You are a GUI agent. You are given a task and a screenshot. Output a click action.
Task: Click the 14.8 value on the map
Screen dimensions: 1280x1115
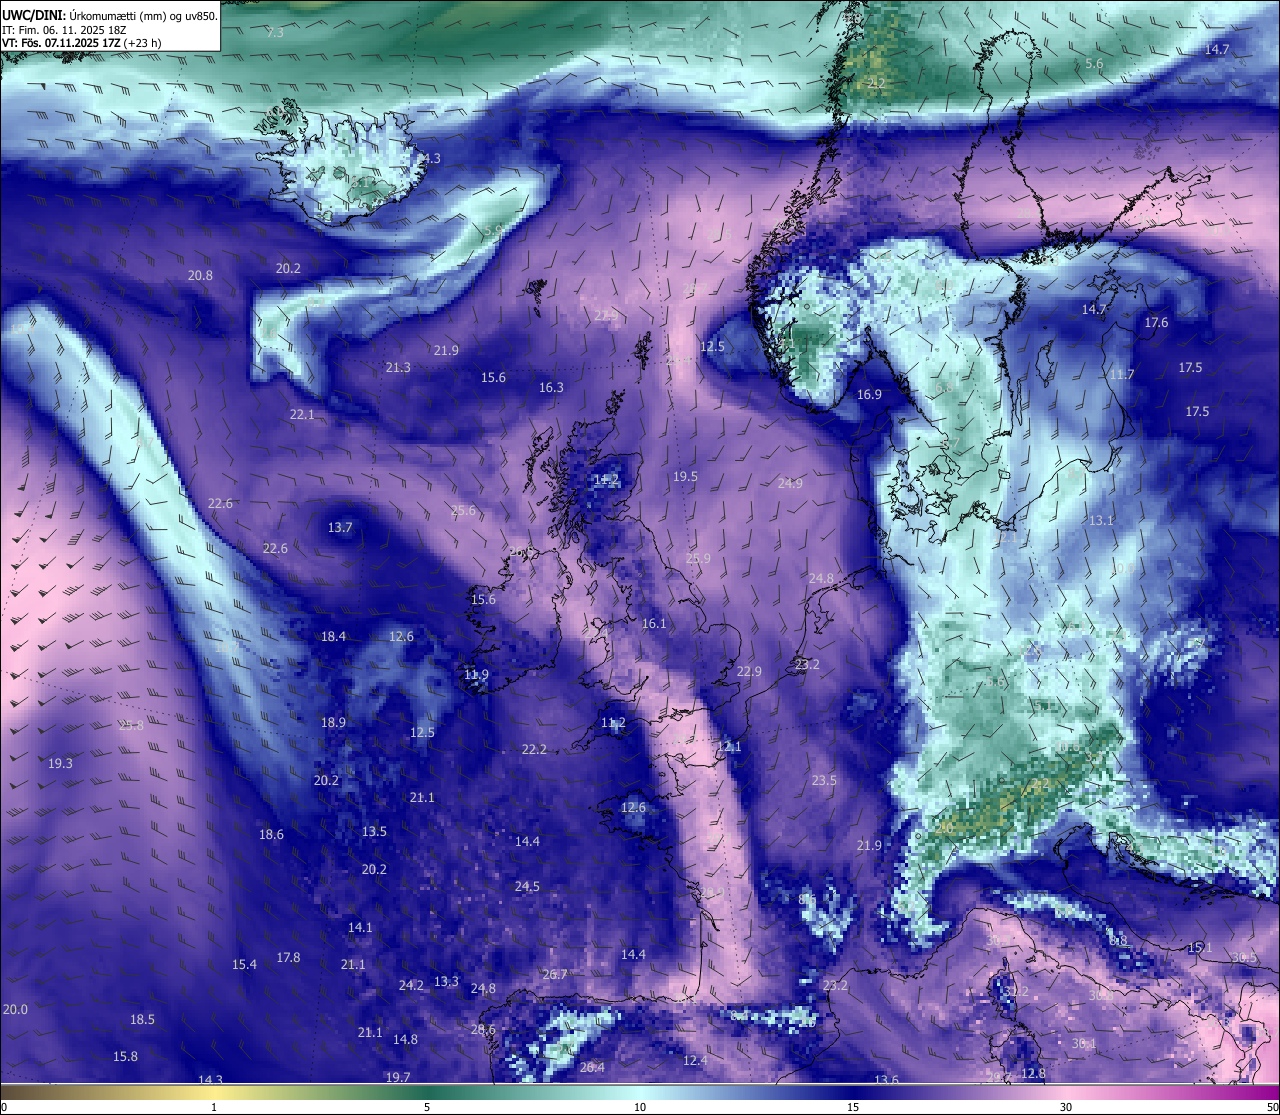(x=405, y=1040)
